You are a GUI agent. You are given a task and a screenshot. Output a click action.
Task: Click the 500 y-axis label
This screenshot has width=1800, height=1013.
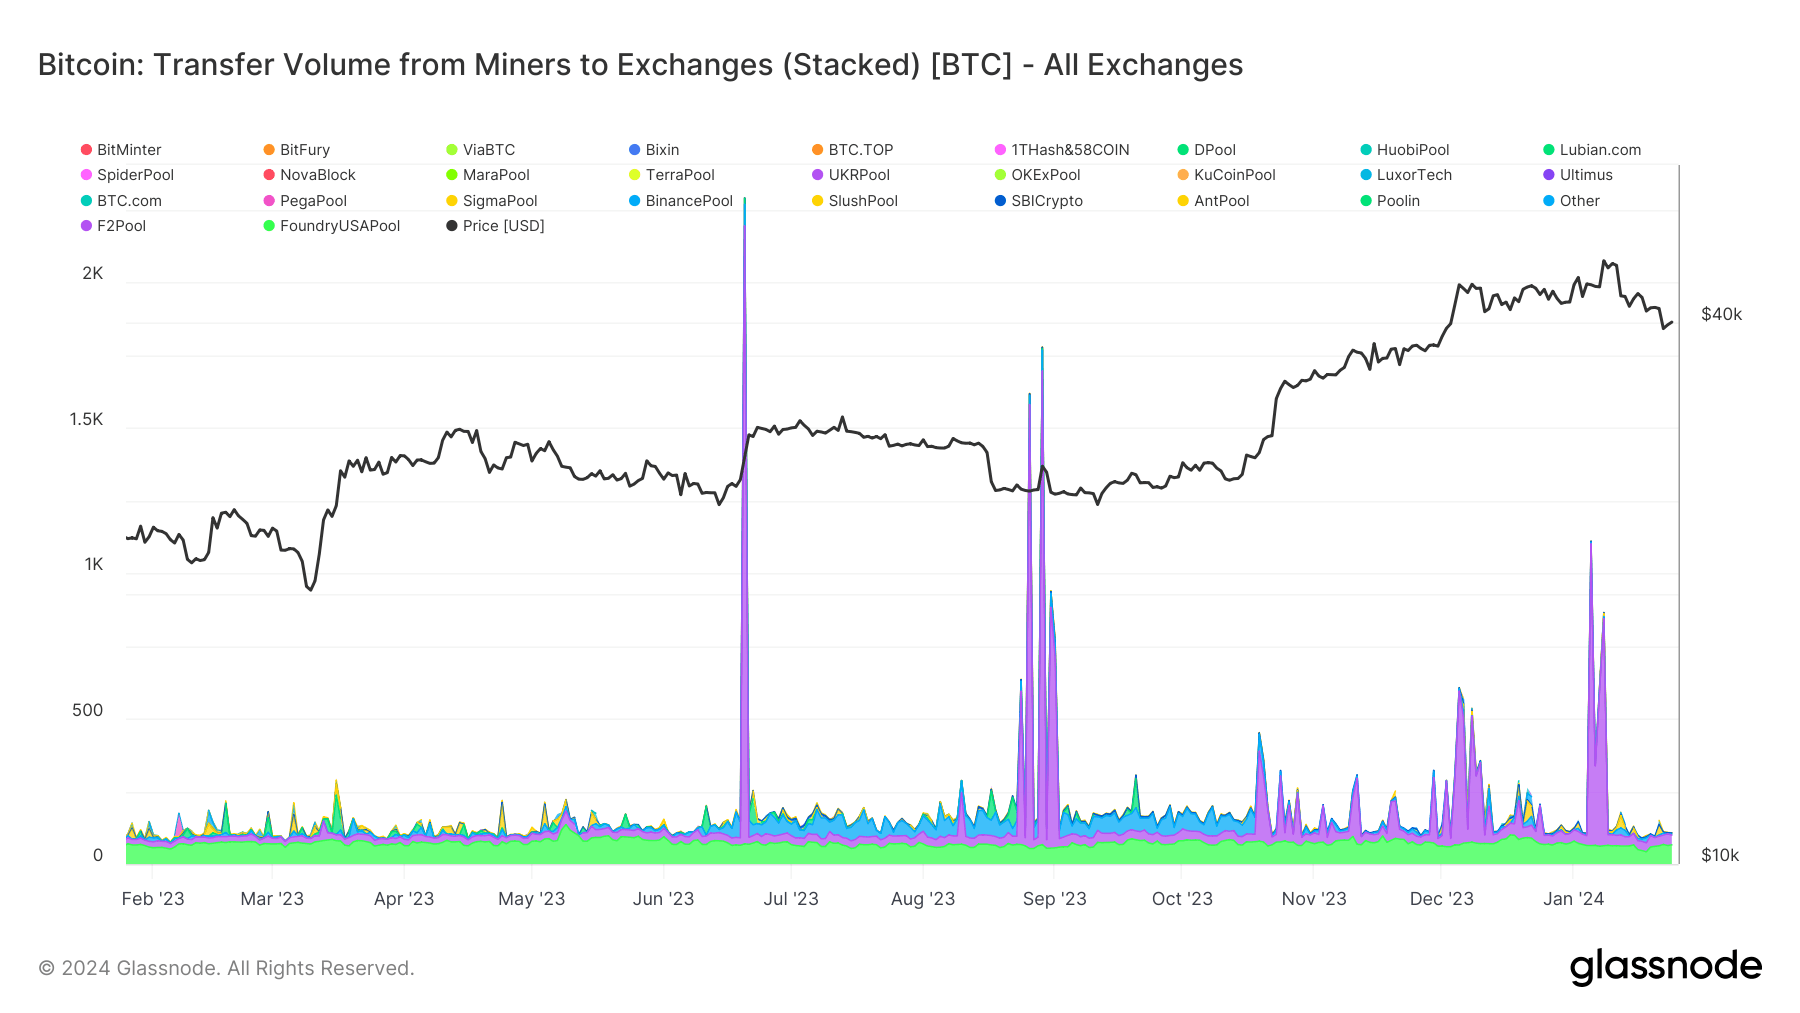pos(88,711)
